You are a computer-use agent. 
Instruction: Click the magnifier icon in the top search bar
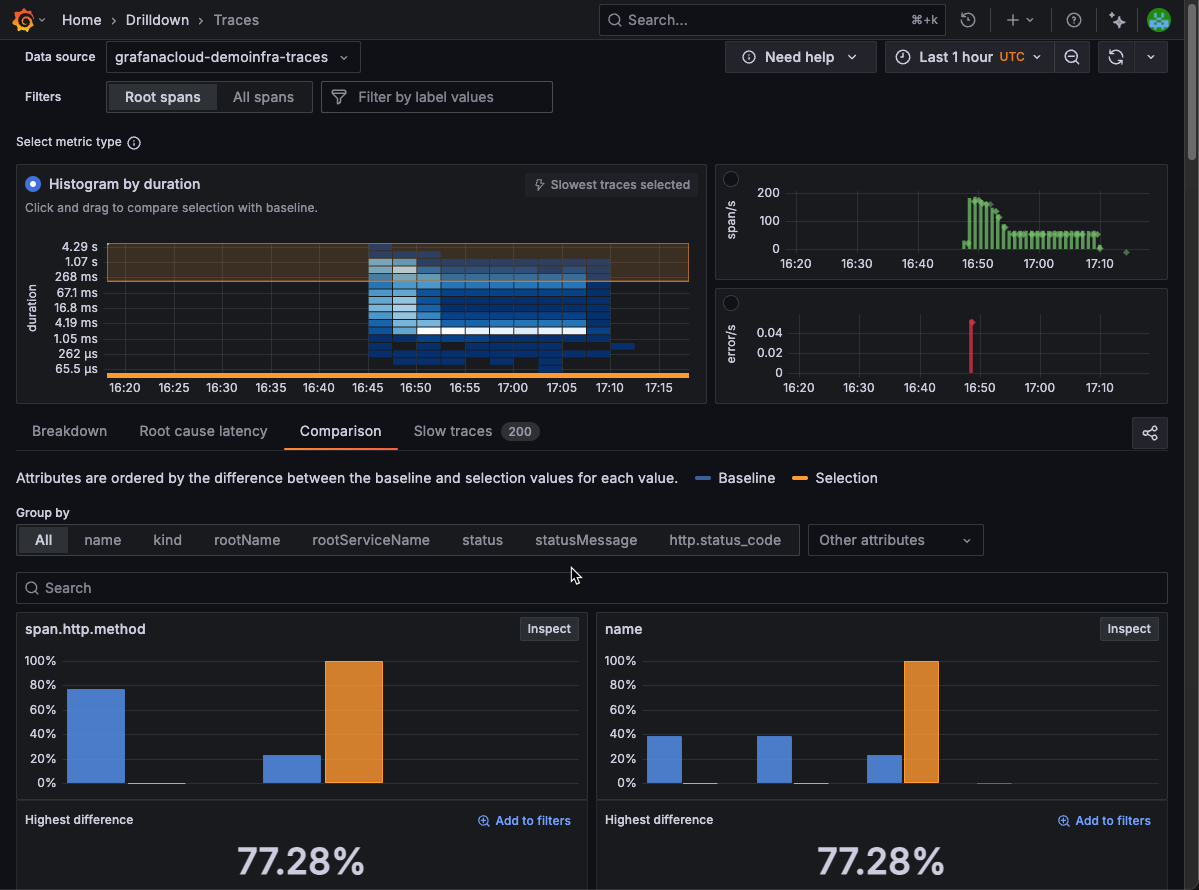tap(614, 20)
